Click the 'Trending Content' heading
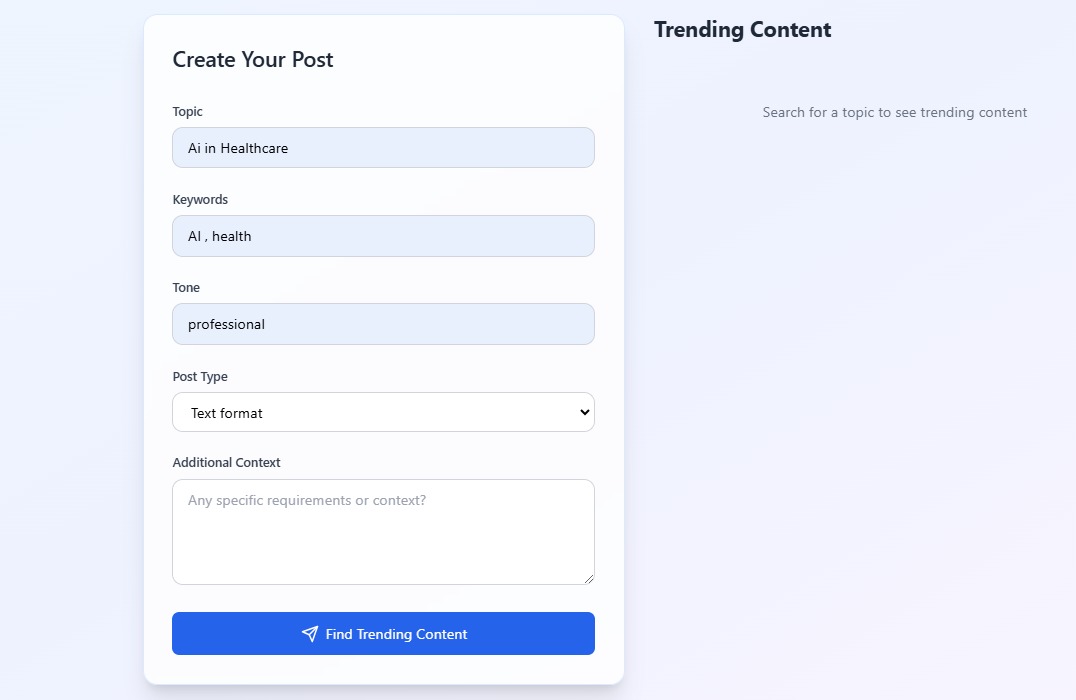Screen dimensions: 1076x700 [742, 30]
